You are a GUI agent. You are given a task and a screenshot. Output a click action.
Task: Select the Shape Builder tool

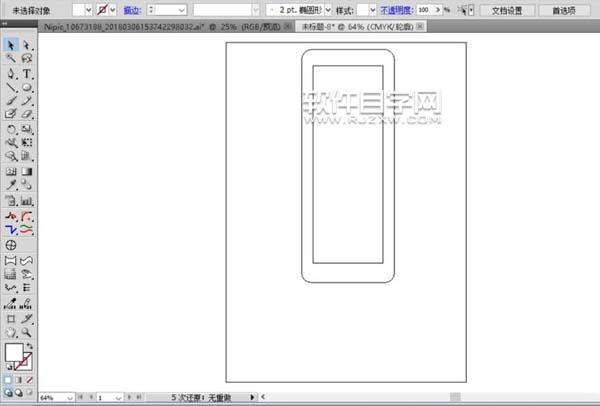click(11, 156)
